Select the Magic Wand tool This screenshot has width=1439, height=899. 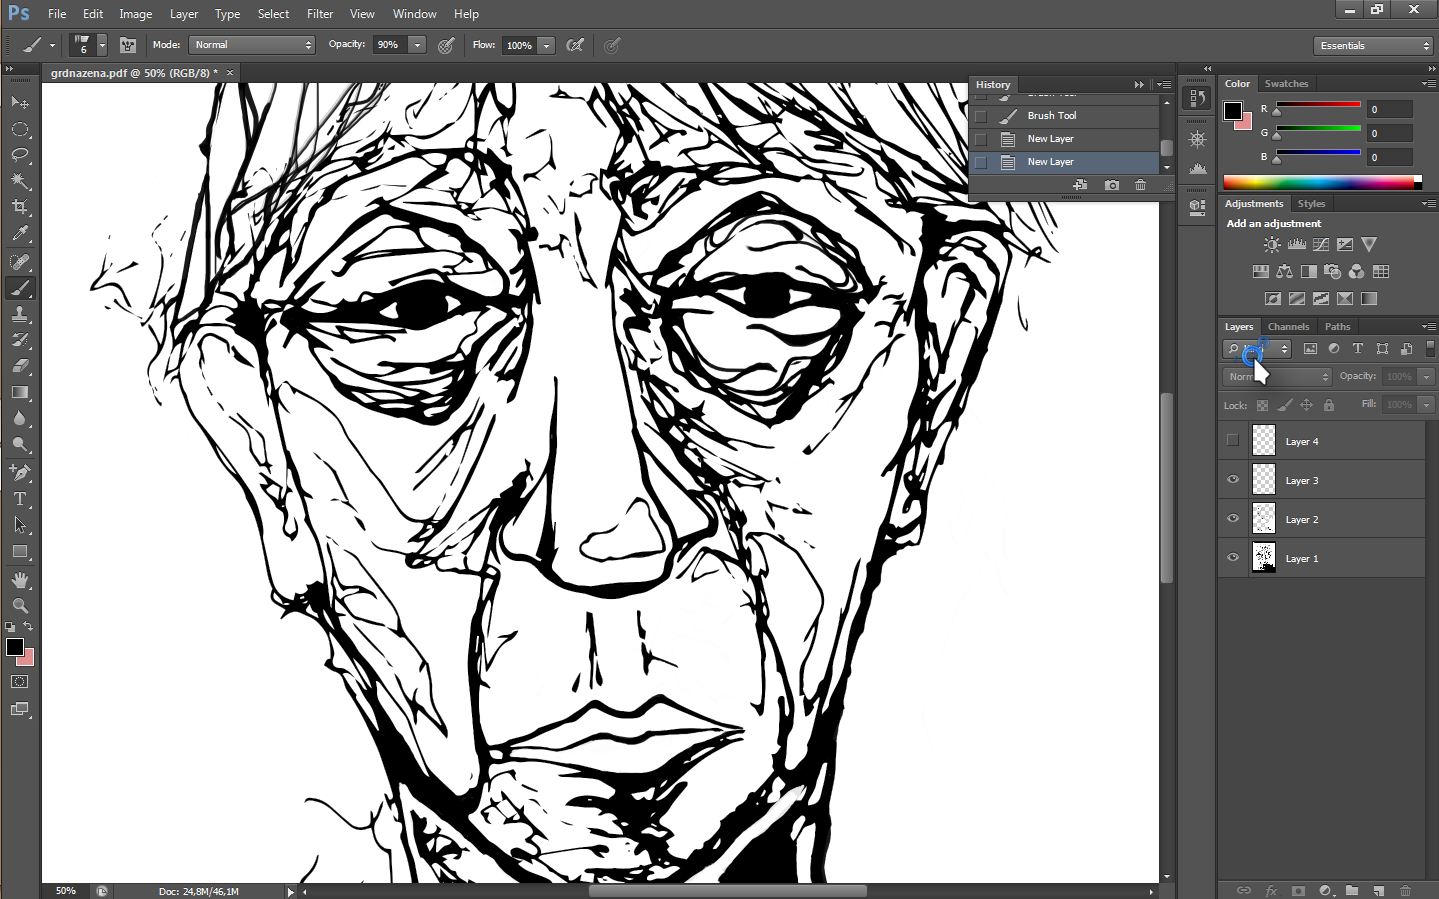coord(20,181)
